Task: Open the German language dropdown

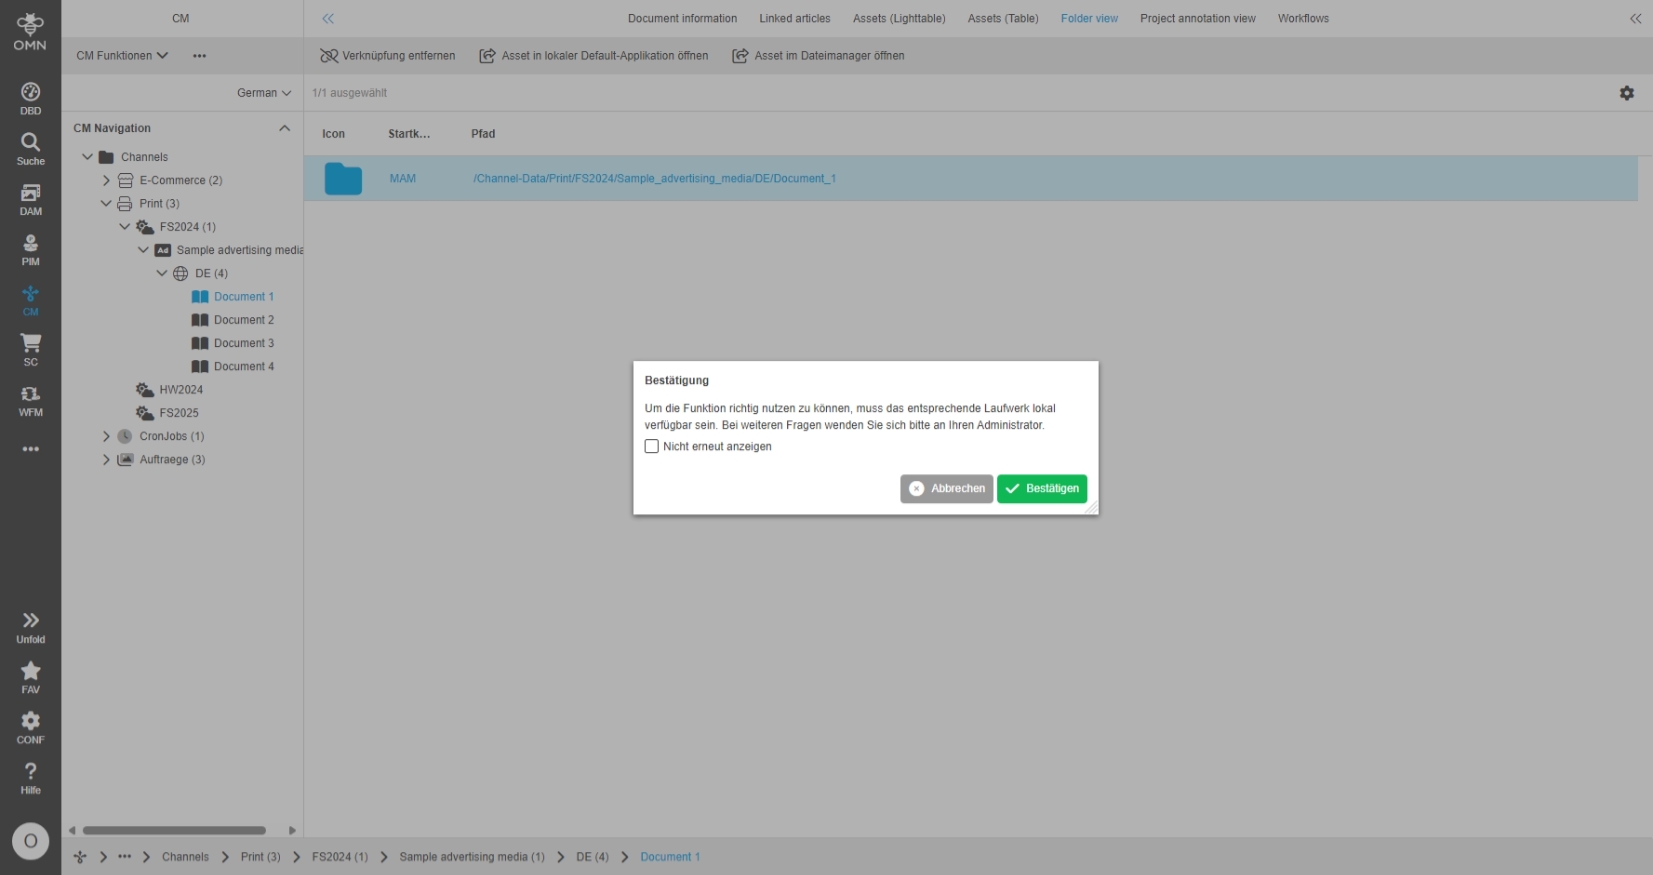Action: coord(264,93)
